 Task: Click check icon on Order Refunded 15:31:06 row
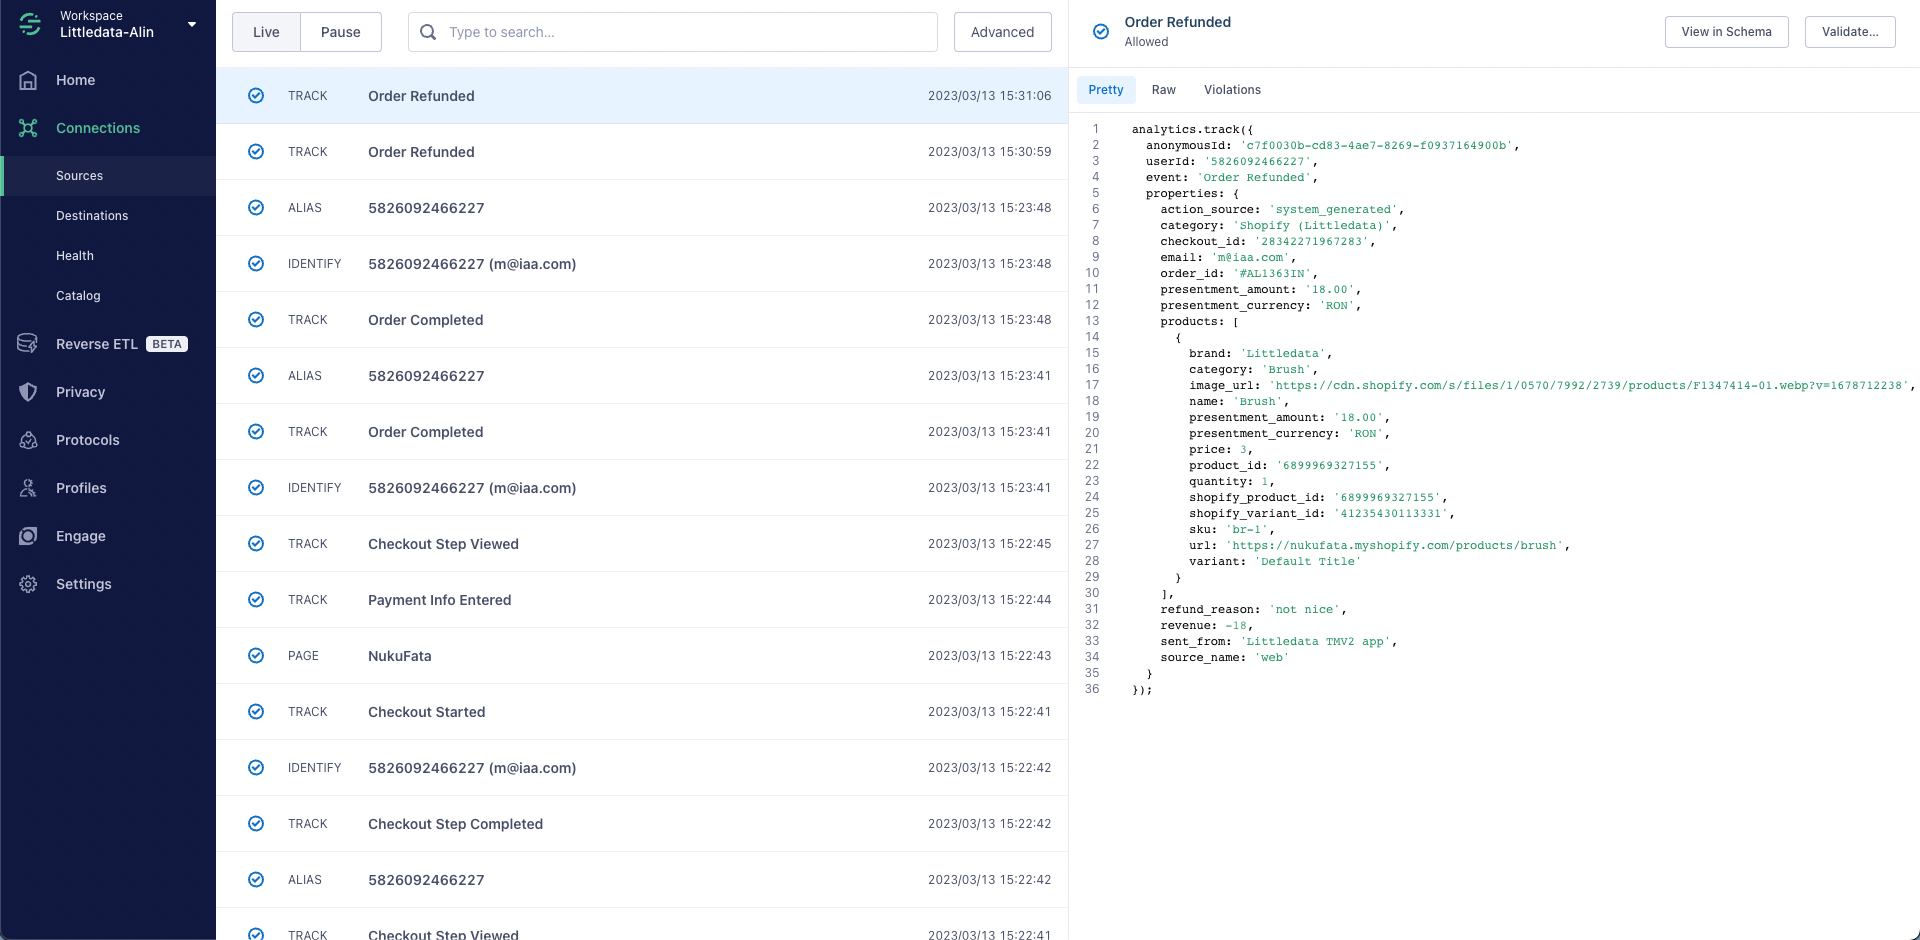tap(256, 96)
